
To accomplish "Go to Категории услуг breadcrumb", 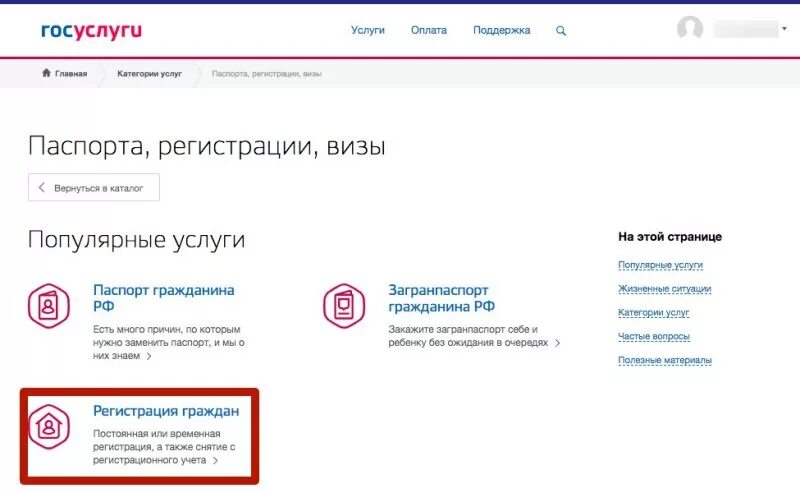I will coord(149,73).
